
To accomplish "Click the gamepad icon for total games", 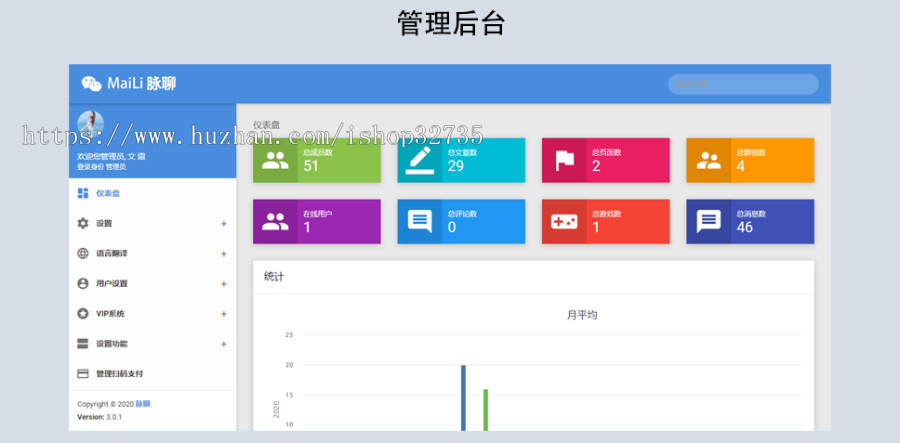I will [x=564, y=222].
